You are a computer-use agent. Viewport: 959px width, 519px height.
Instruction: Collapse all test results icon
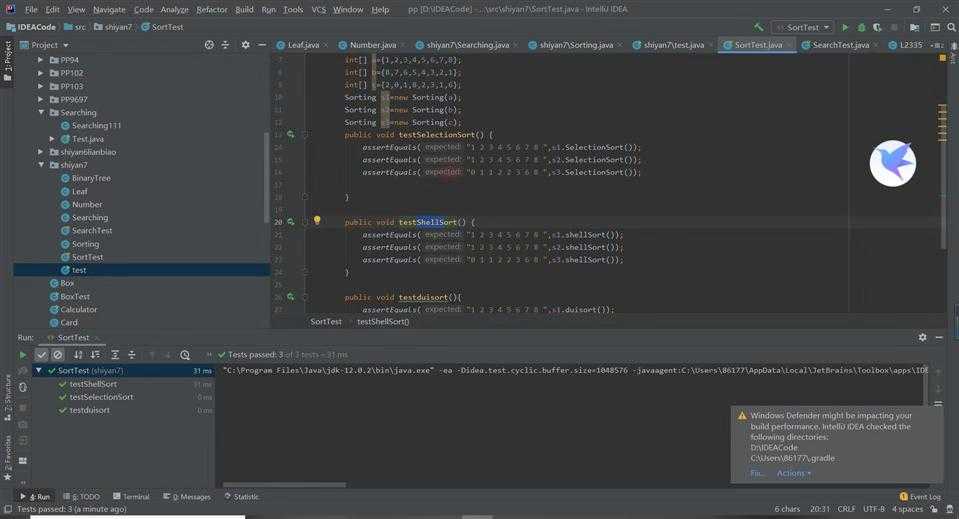131,355
